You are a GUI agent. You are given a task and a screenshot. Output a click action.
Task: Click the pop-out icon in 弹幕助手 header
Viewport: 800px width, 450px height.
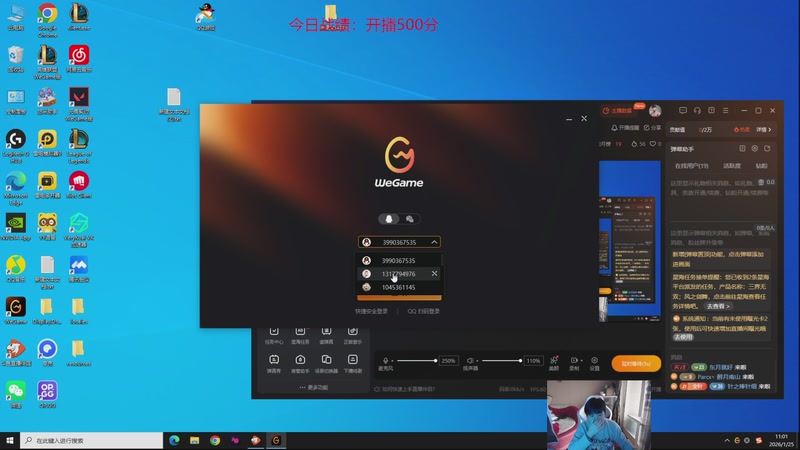point(767,148)
